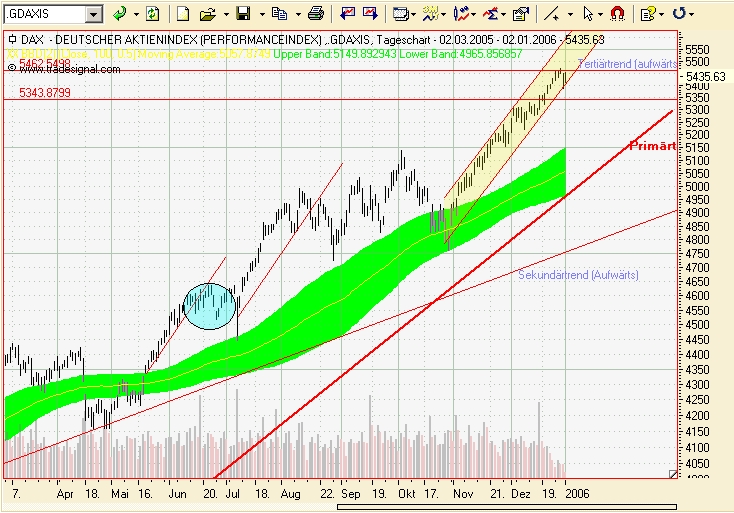The width and height of the screenshot is (734, 513).
Task: Click the 'Sekundärtrend (Aufwärts)' label
Action: pos(578,275)
